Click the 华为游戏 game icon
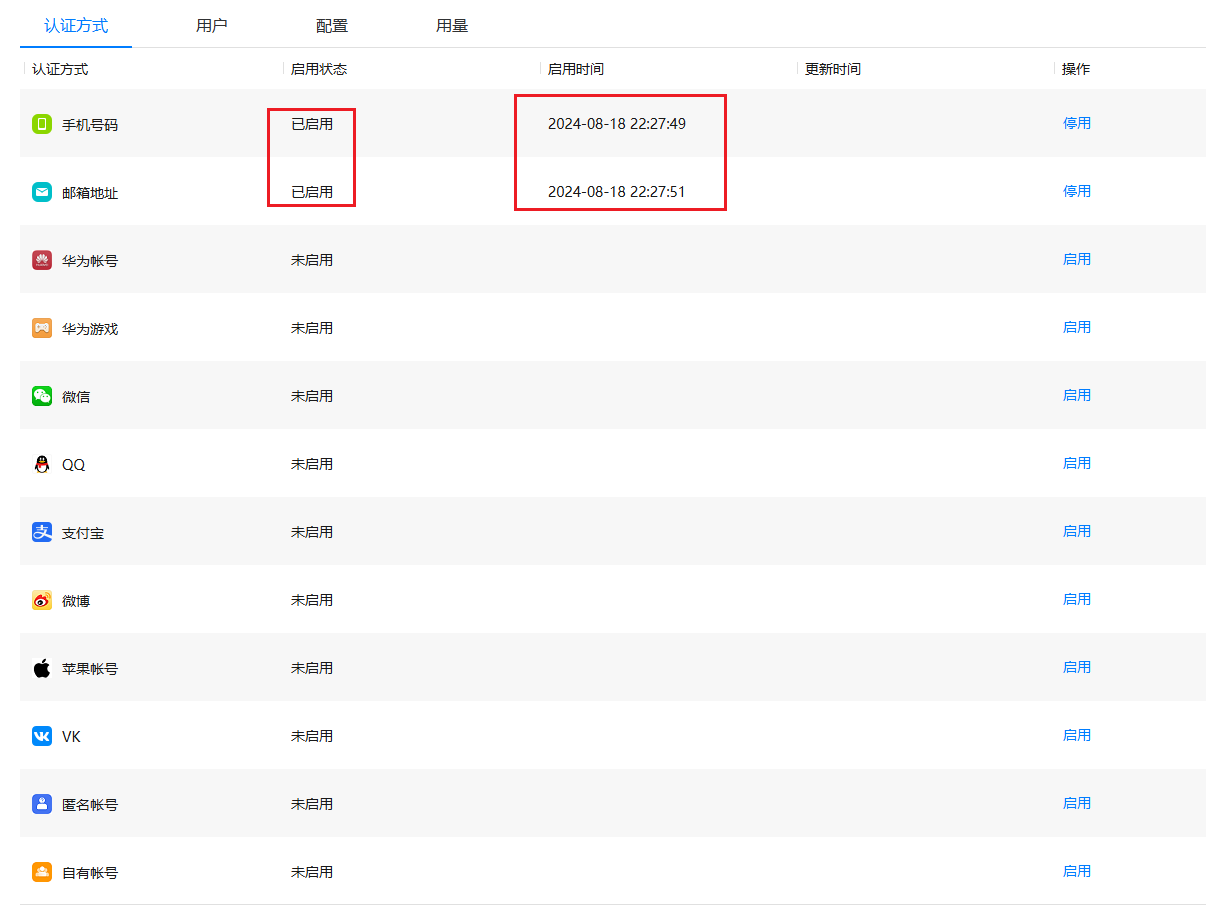 [41, 326]
